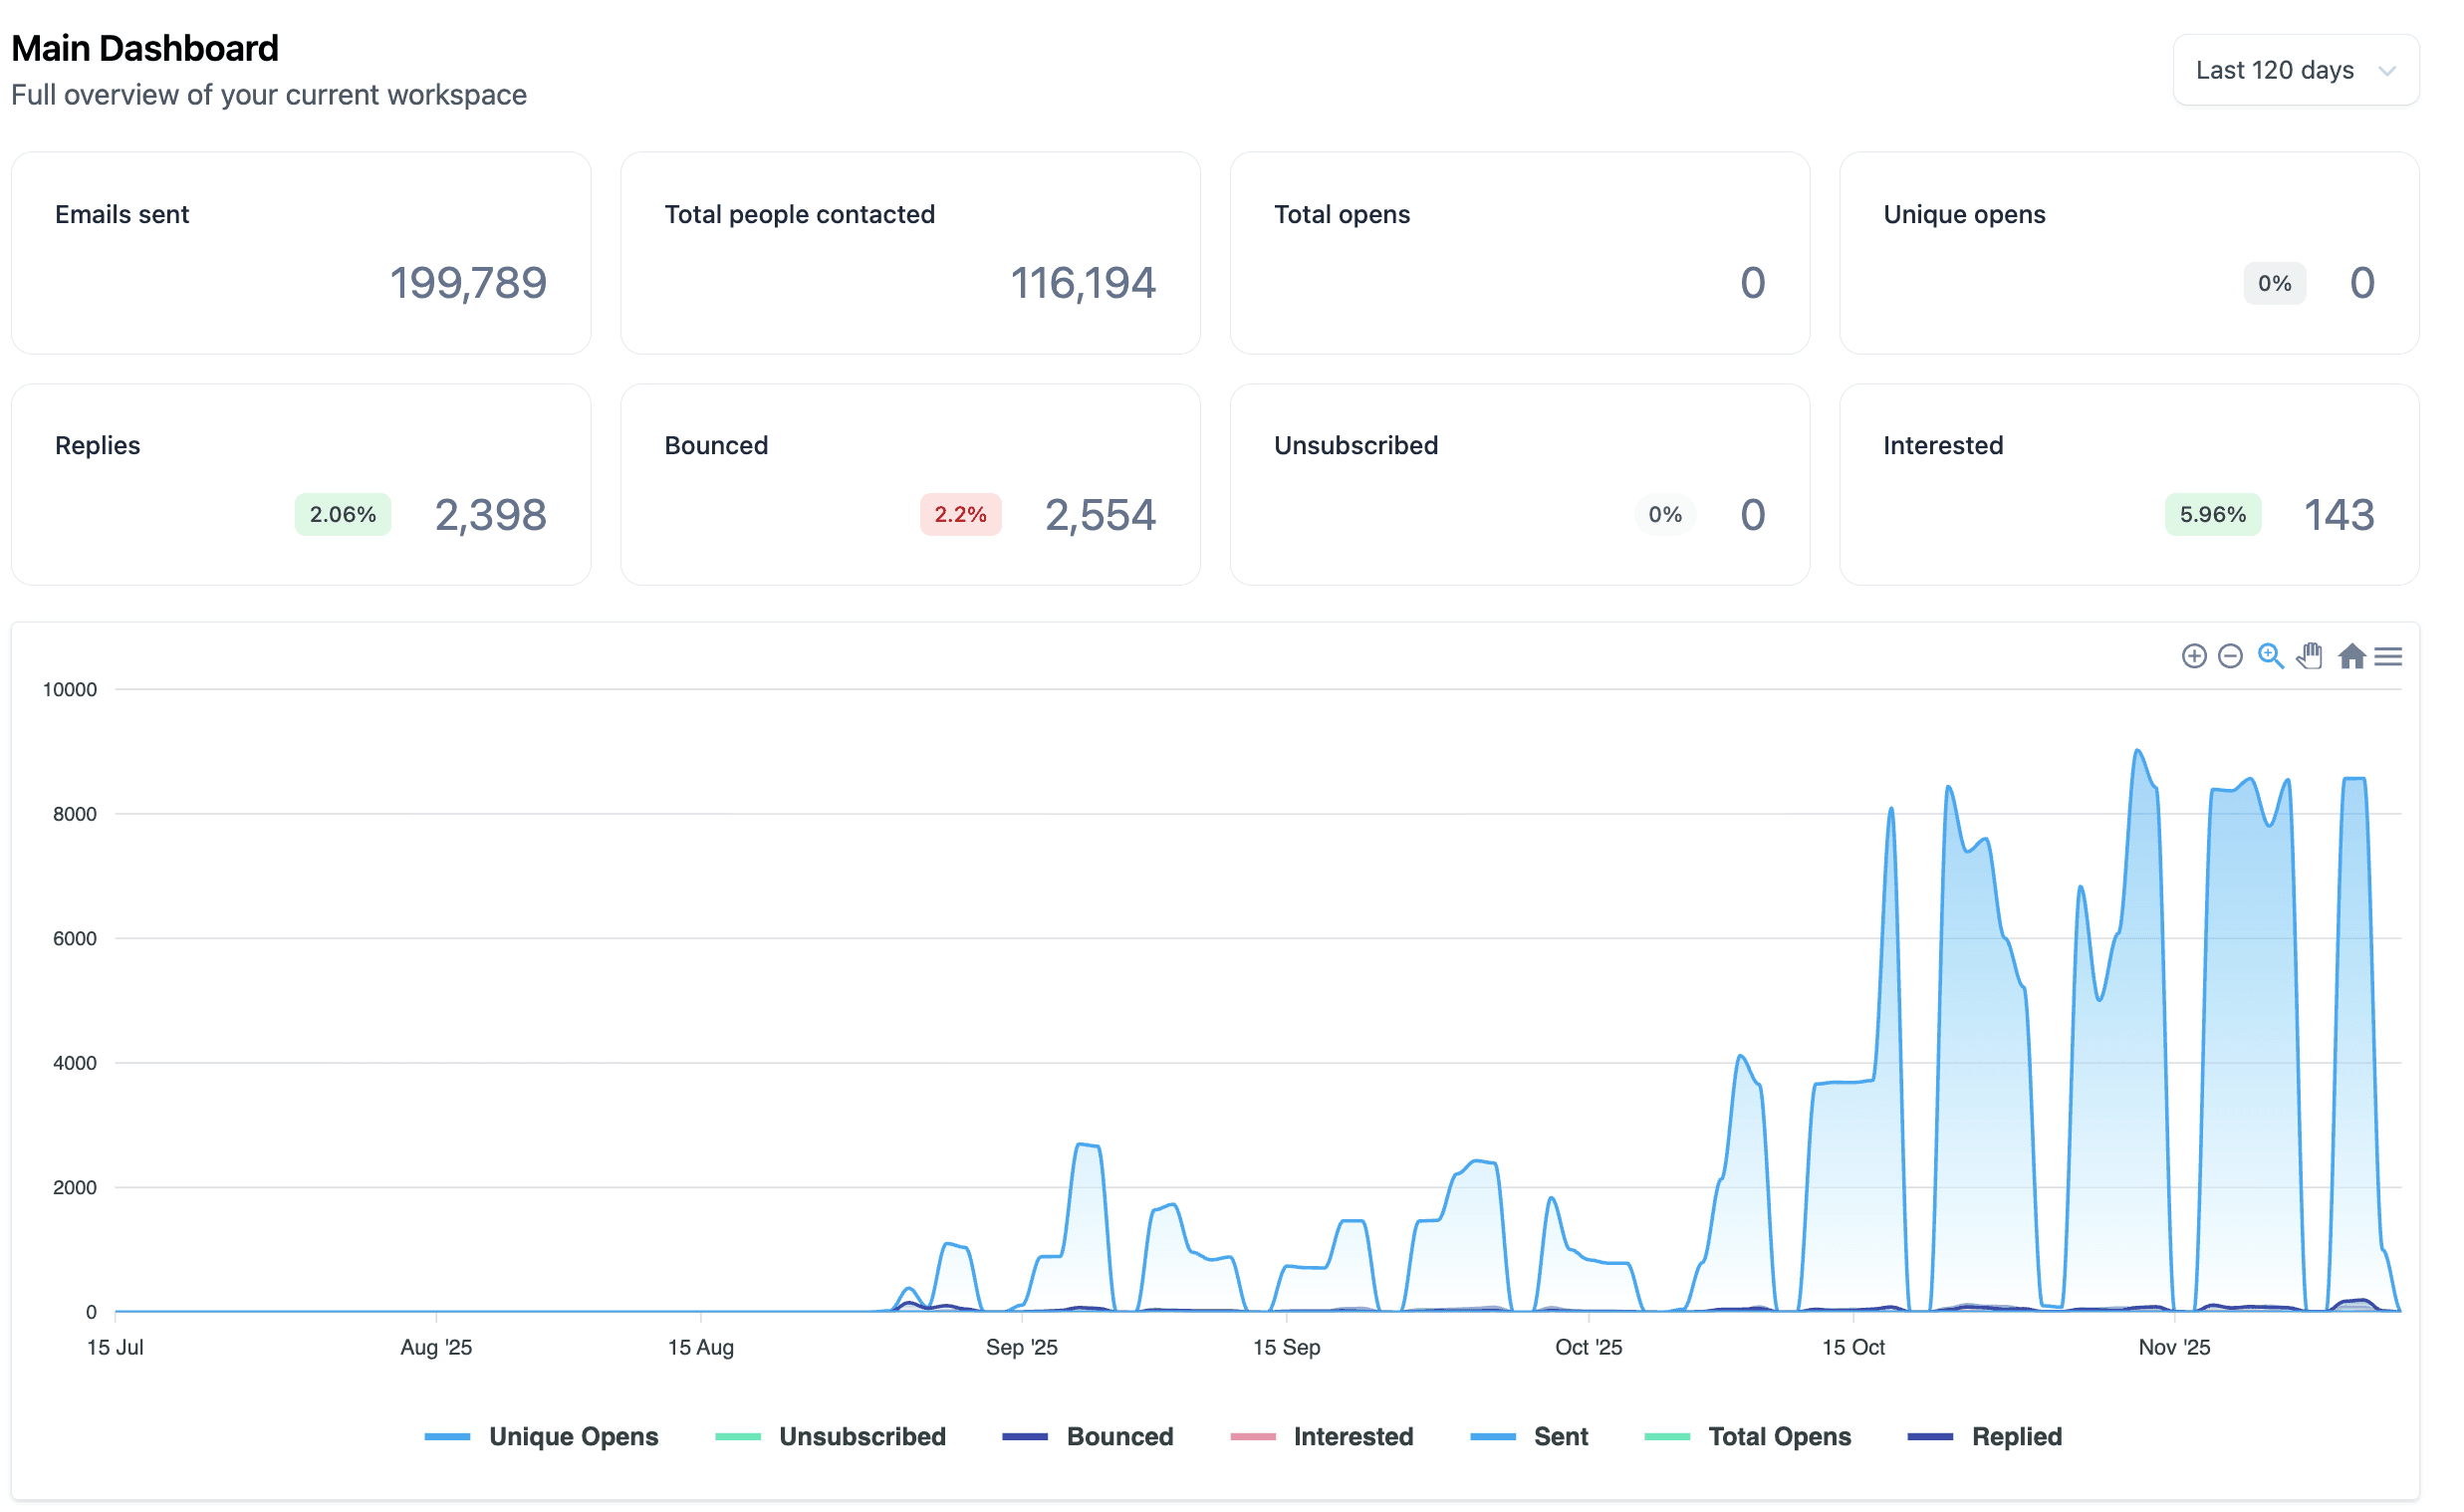Click the Bounced 2.2% red badge
The image size is (2464, 1512).
click(960, 515)
